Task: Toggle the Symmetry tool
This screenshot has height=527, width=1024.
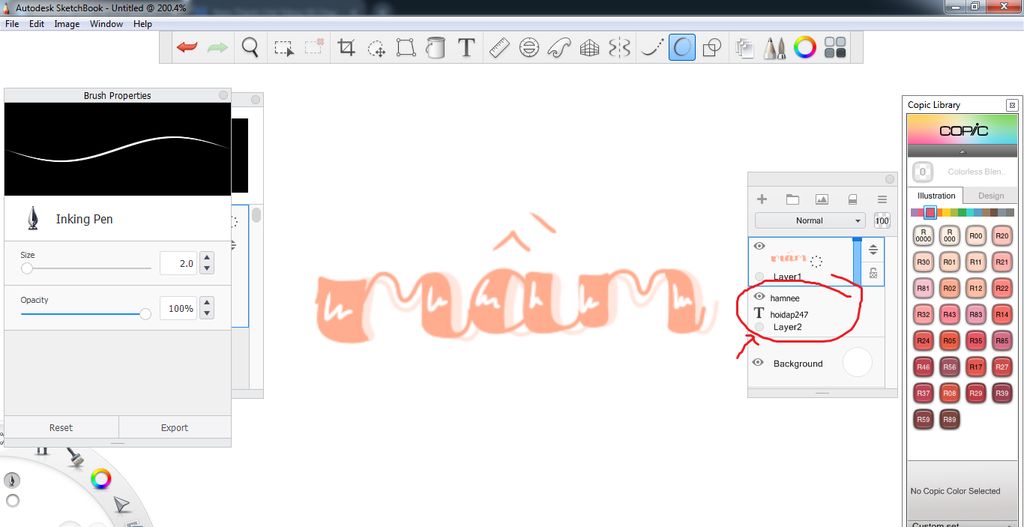Action: [x=620, y=48]
